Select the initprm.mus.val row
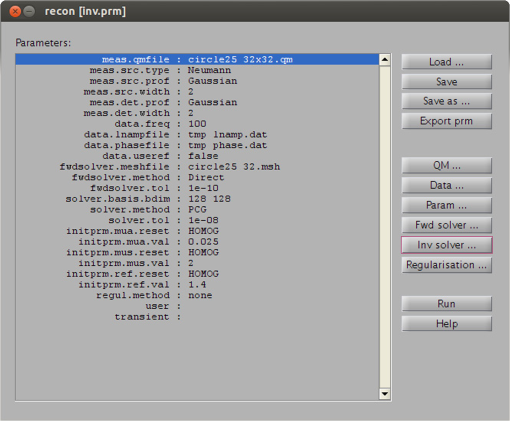This screenshot has height=421, width=510. tap(197, 263)
